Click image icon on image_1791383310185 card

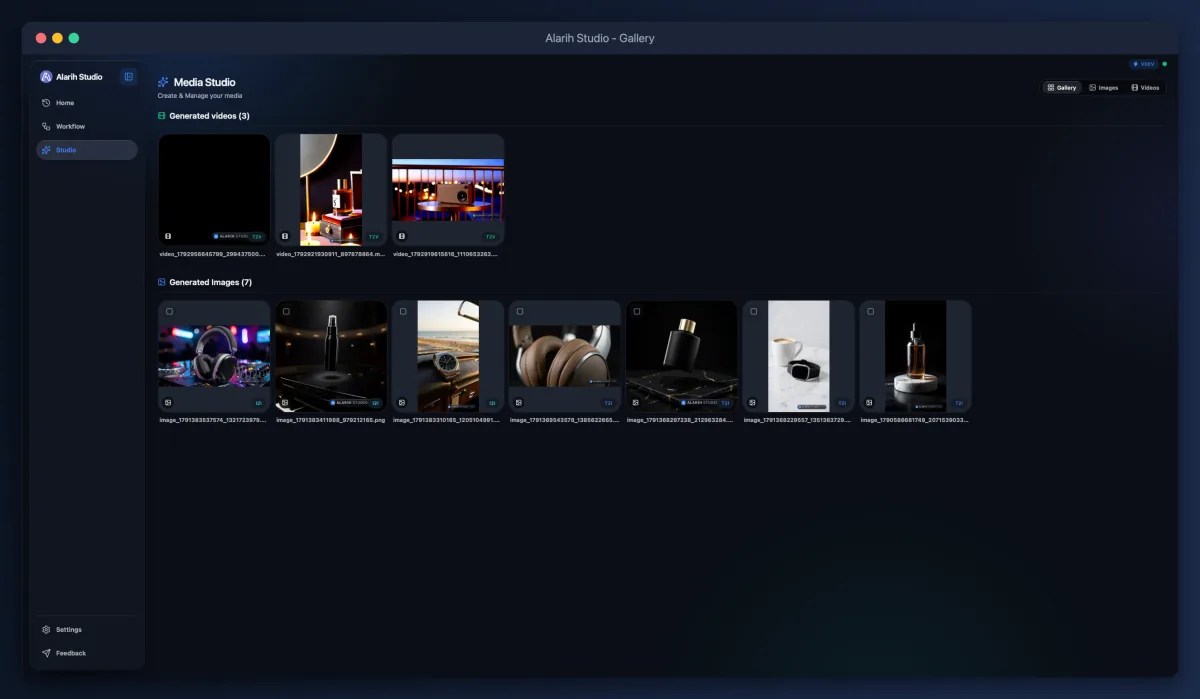point(402,403)
